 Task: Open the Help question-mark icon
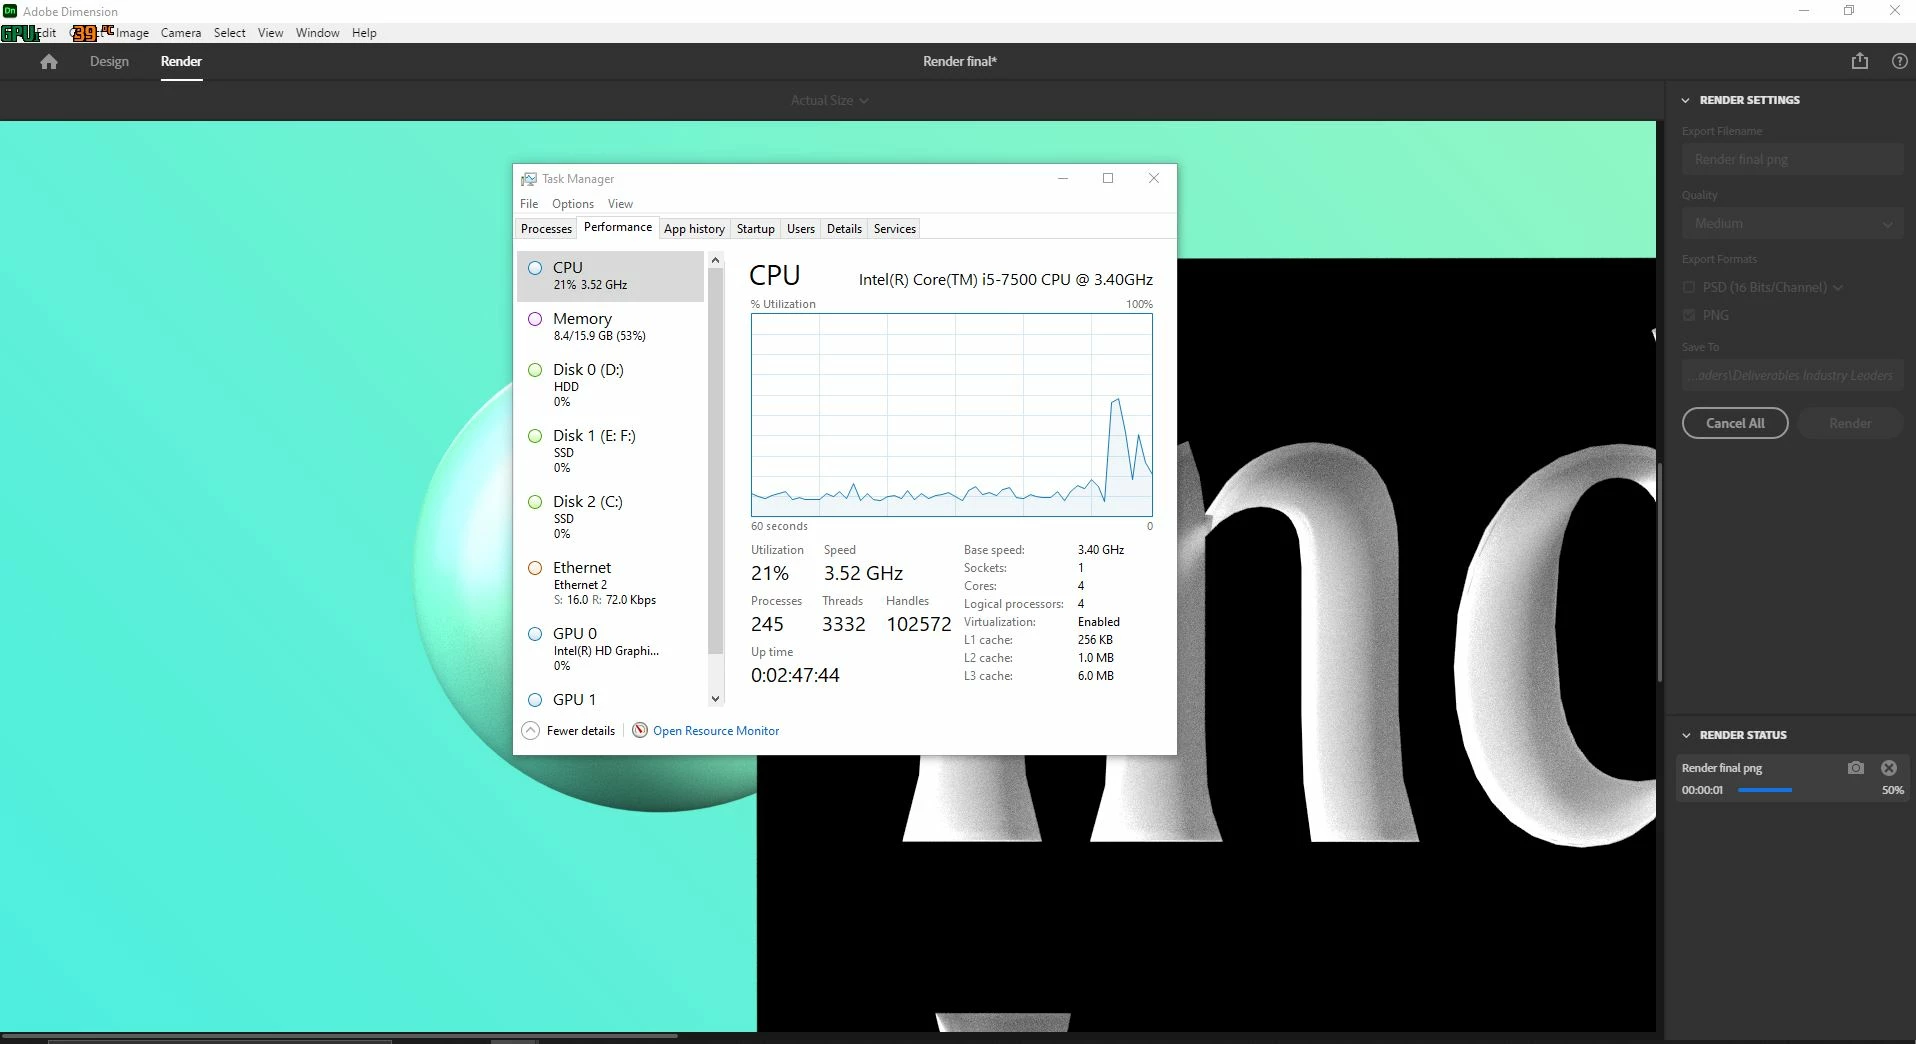pyautogui.click(x=1899, y=61)
